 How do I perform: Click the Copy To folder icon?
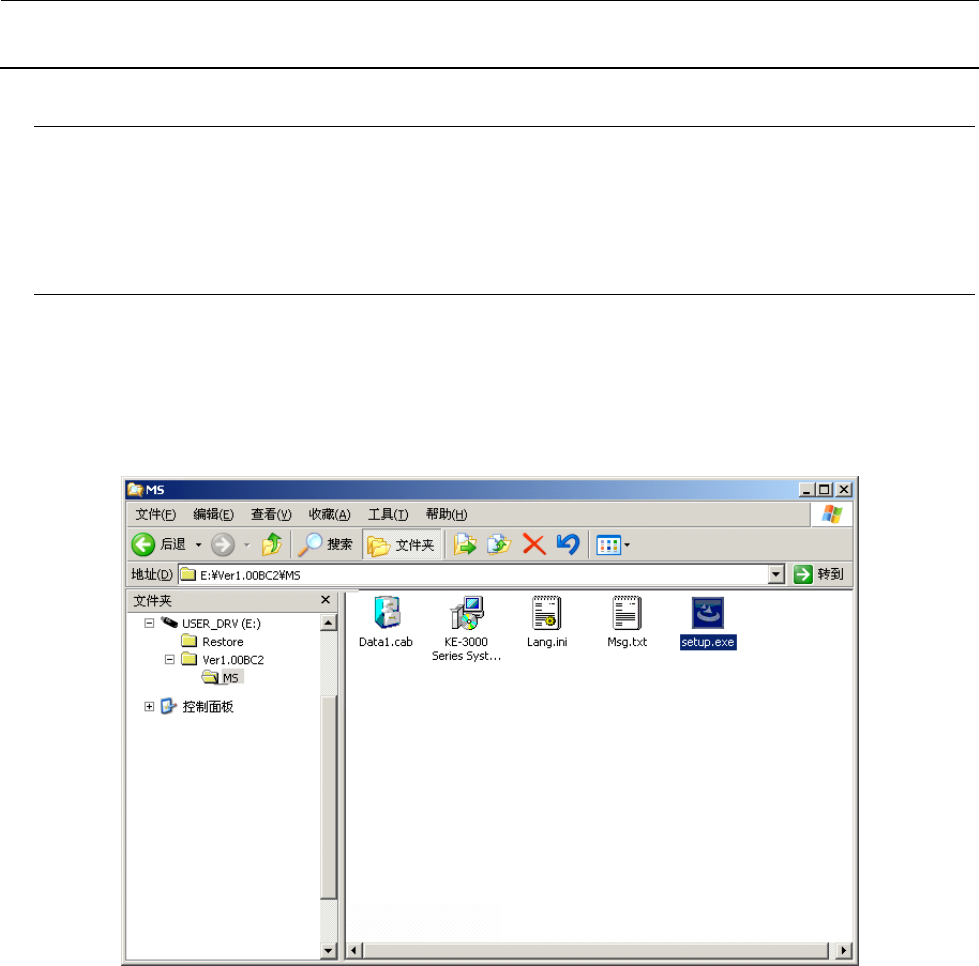[499, 545]
